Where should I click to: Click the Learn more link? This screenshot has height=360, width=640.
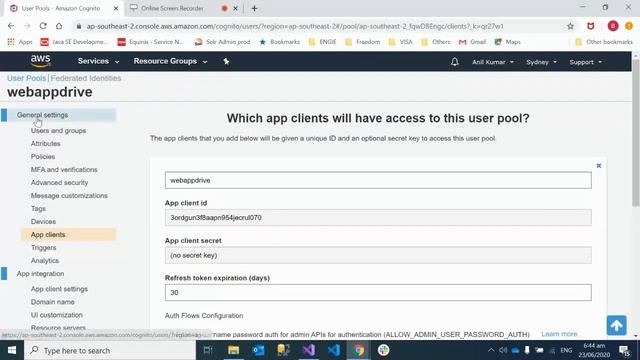click(x=559, y=334)
